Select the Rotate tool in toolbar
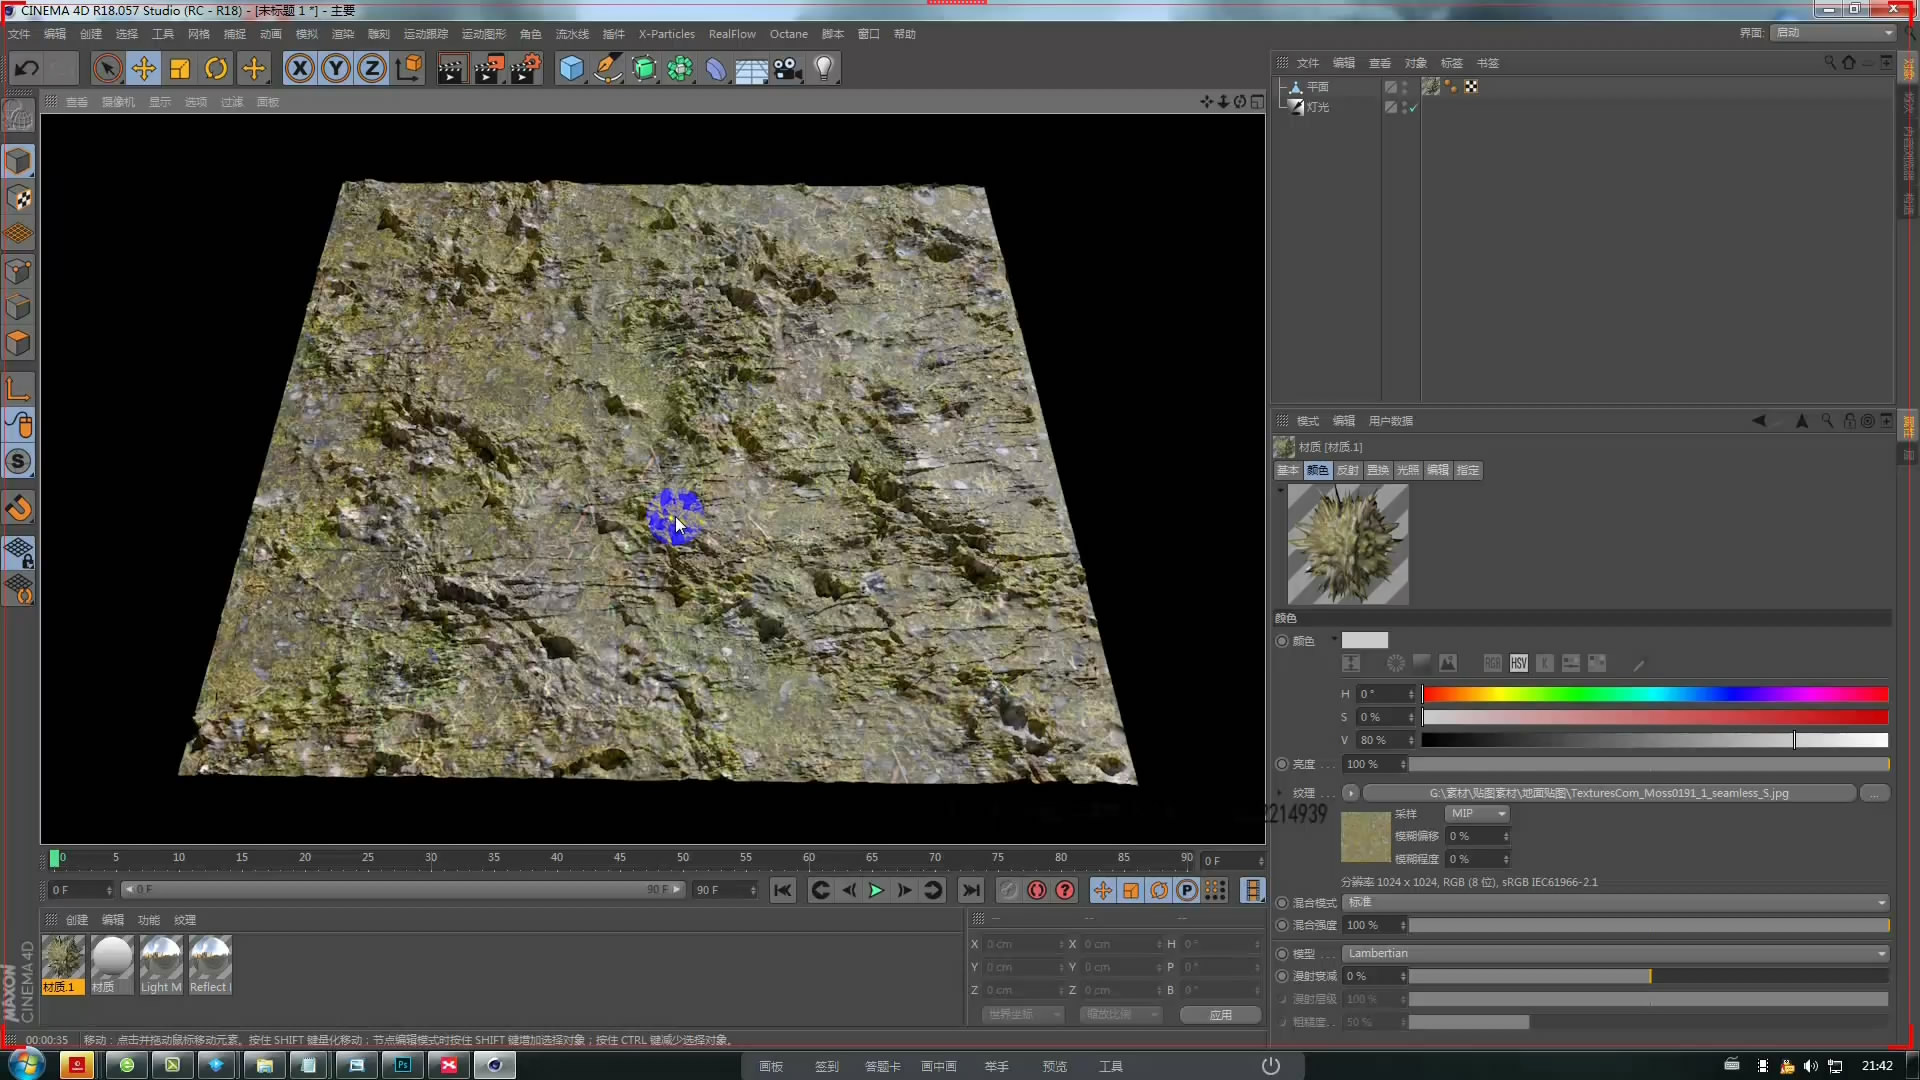The height and width of the screenshot is (1080, 1920). click(x=216, y=69)
